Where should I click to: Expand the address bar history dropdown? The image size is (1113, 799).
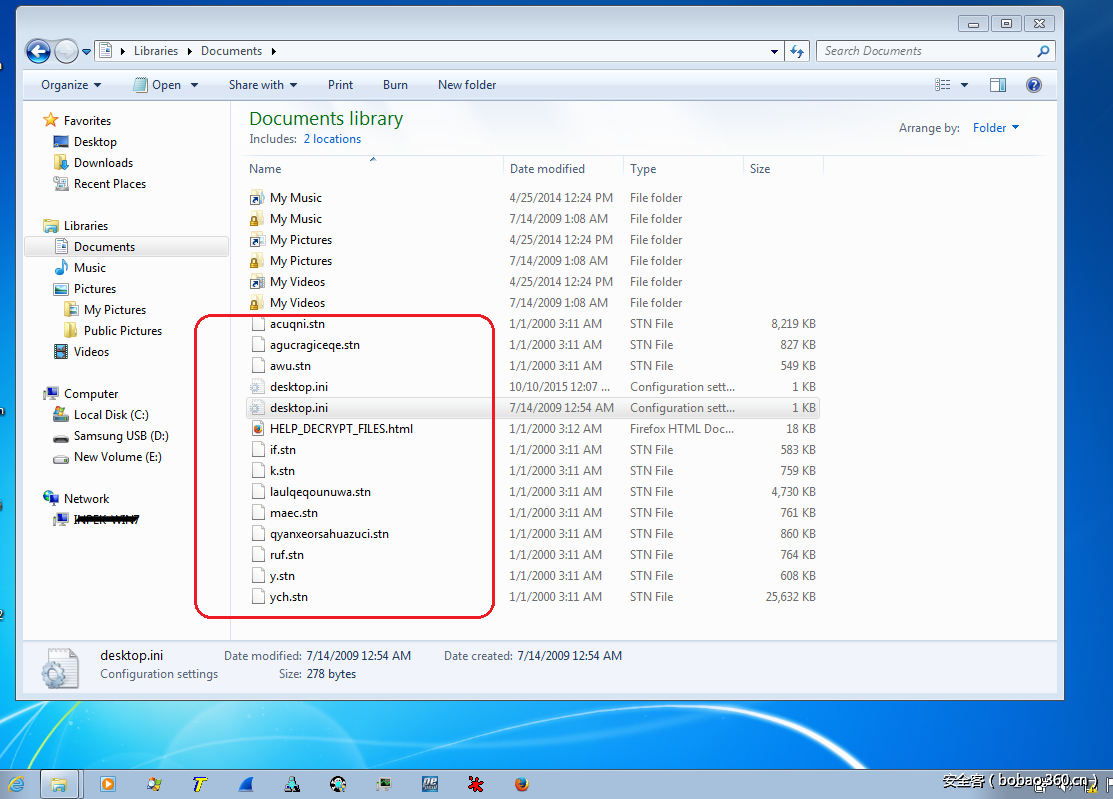(x=775, y=51)
